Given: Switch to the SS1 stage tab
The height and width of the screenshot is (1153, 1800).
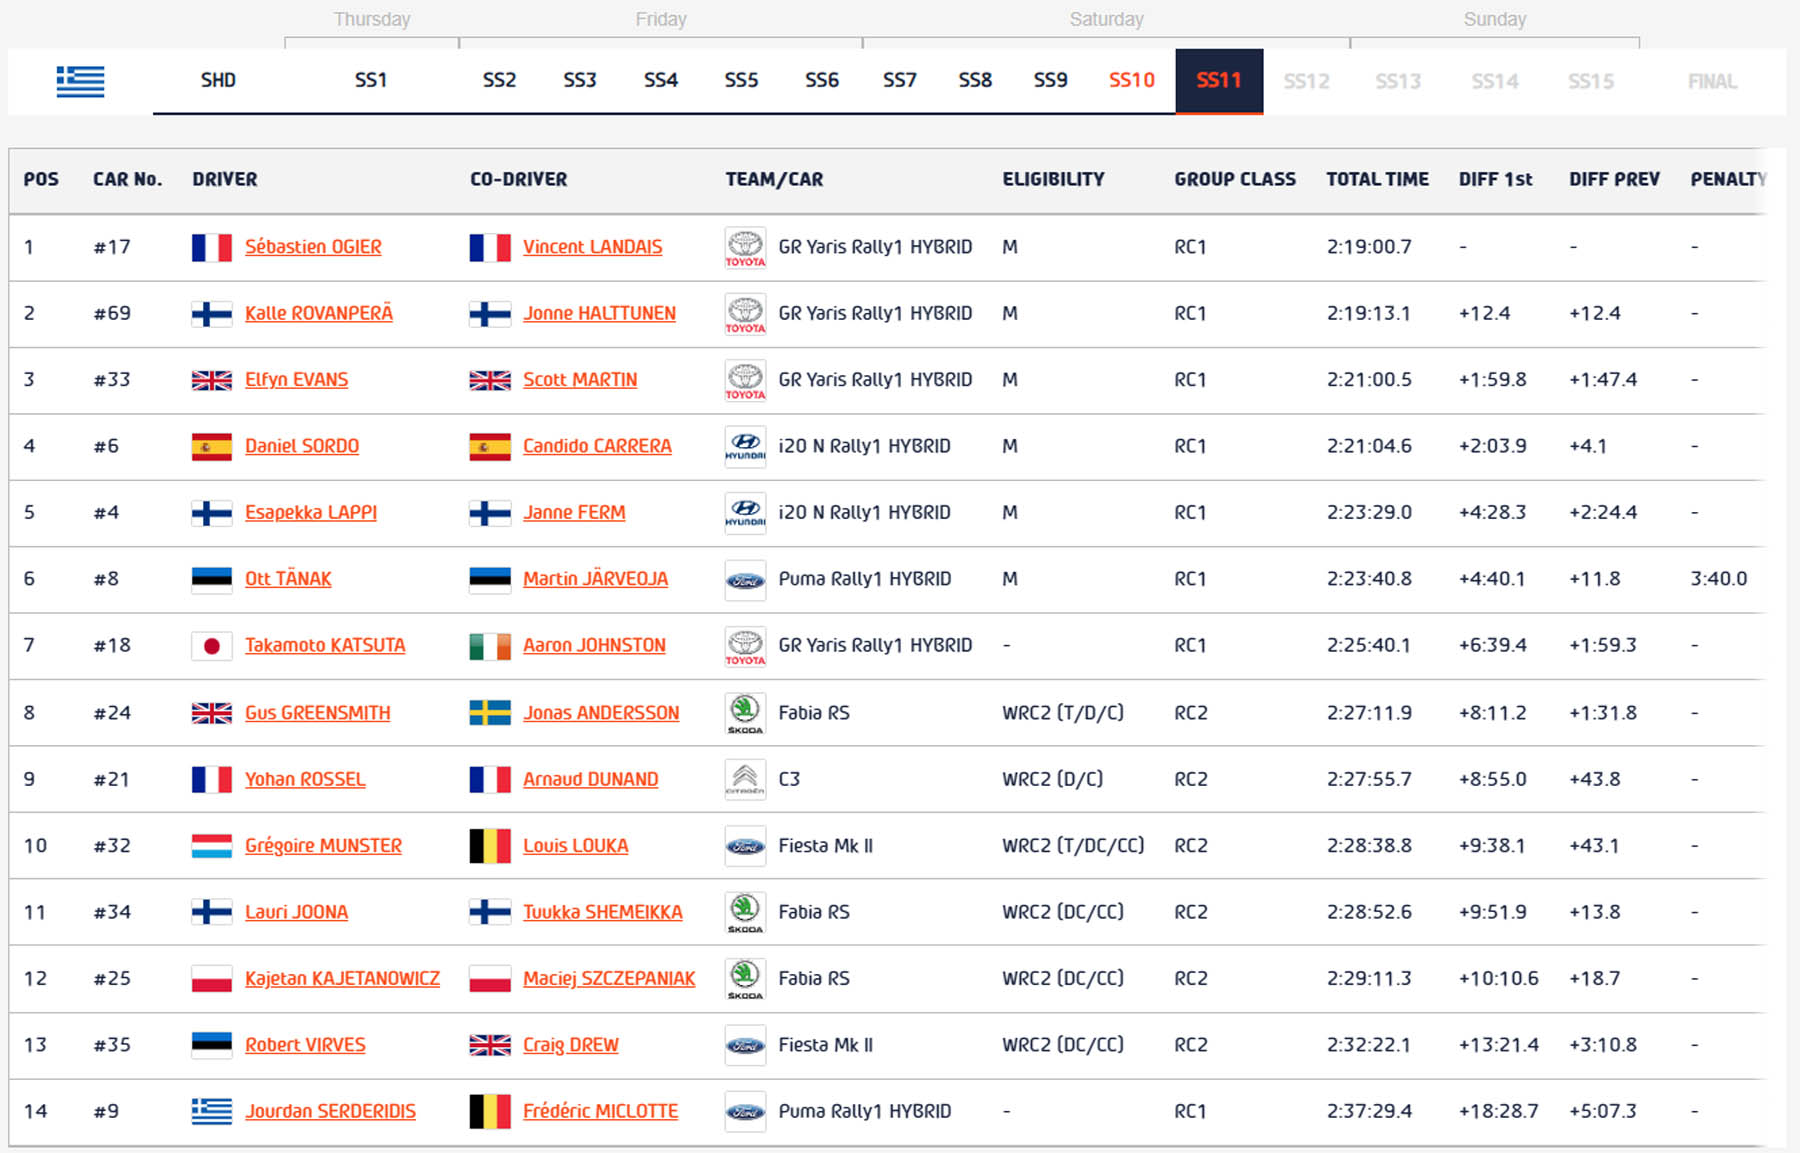Looking at the screenshot, I should (370, 80).
